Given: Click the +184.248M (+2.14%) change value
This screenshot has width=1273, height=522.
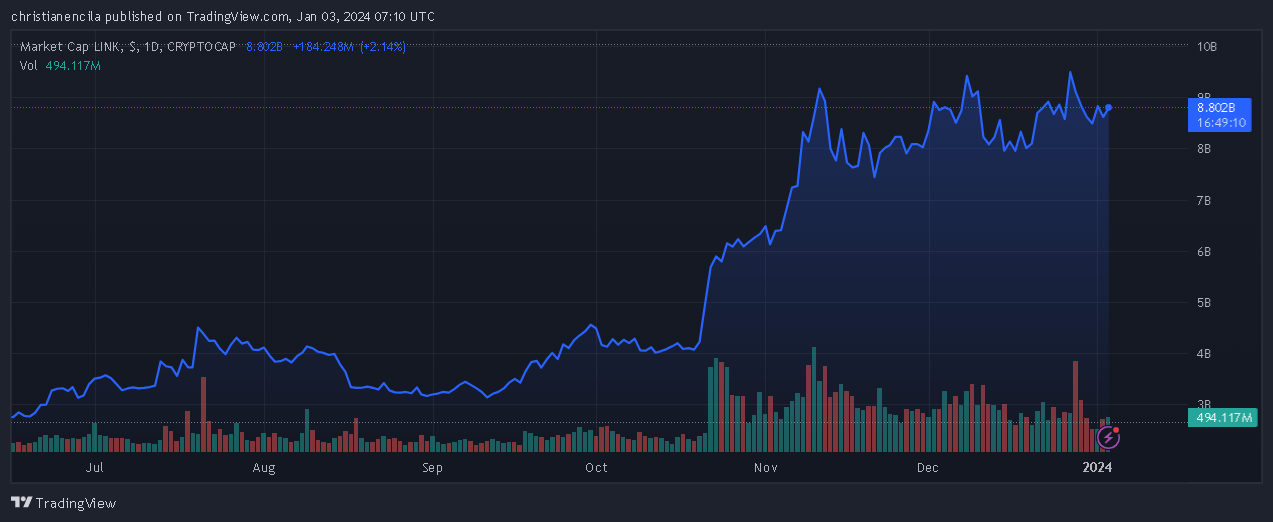Looking at the screenshot, I should click(x=349, y=47).
